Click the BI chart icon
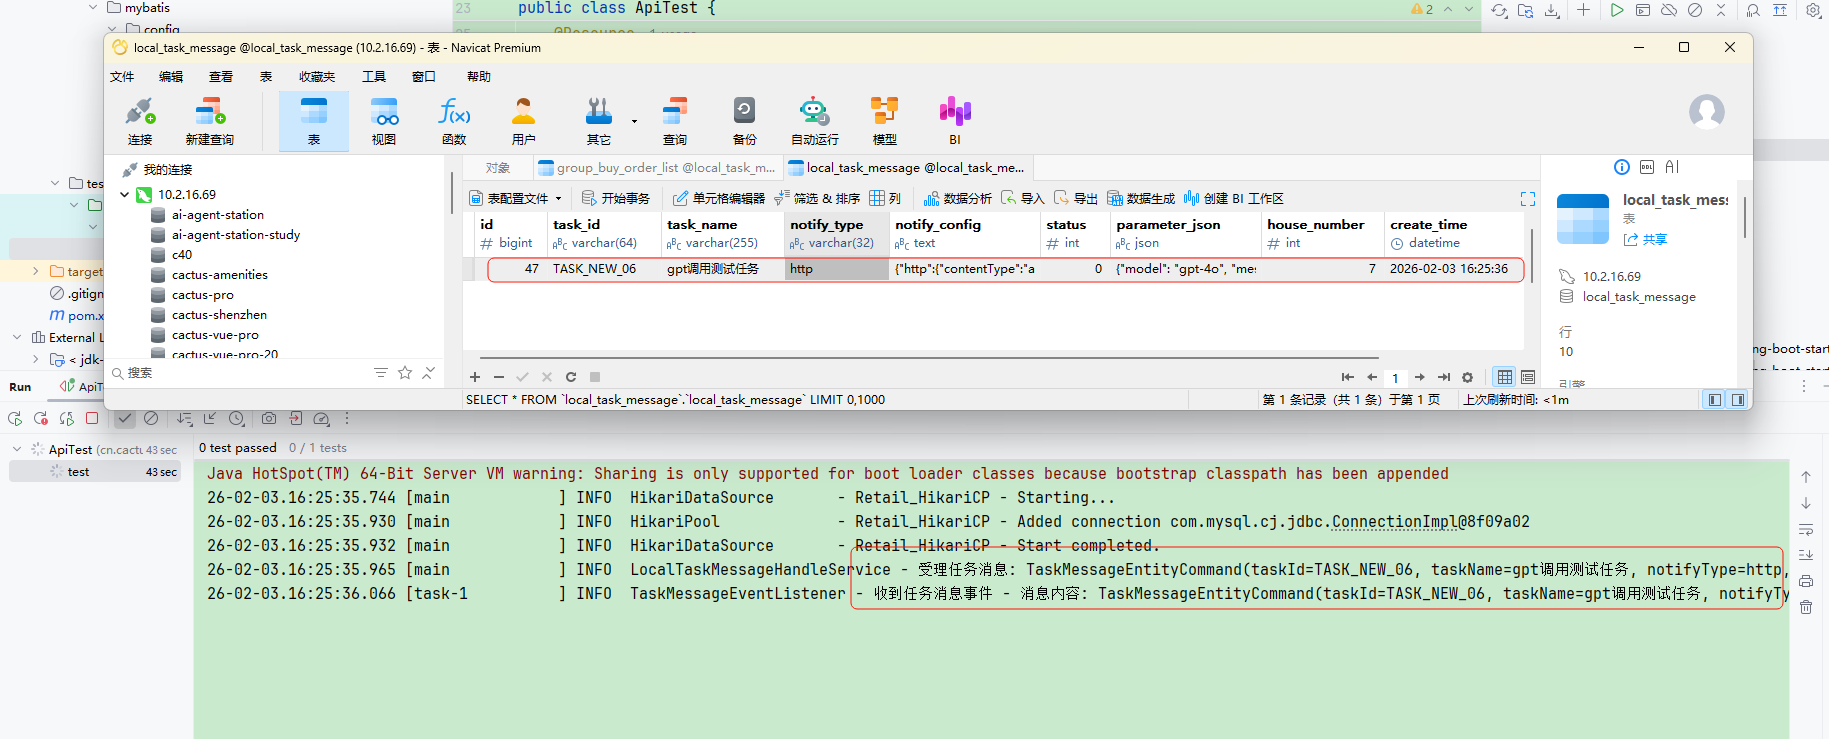Viewport: 1829px width, 739px height. [x=954, y=121]
